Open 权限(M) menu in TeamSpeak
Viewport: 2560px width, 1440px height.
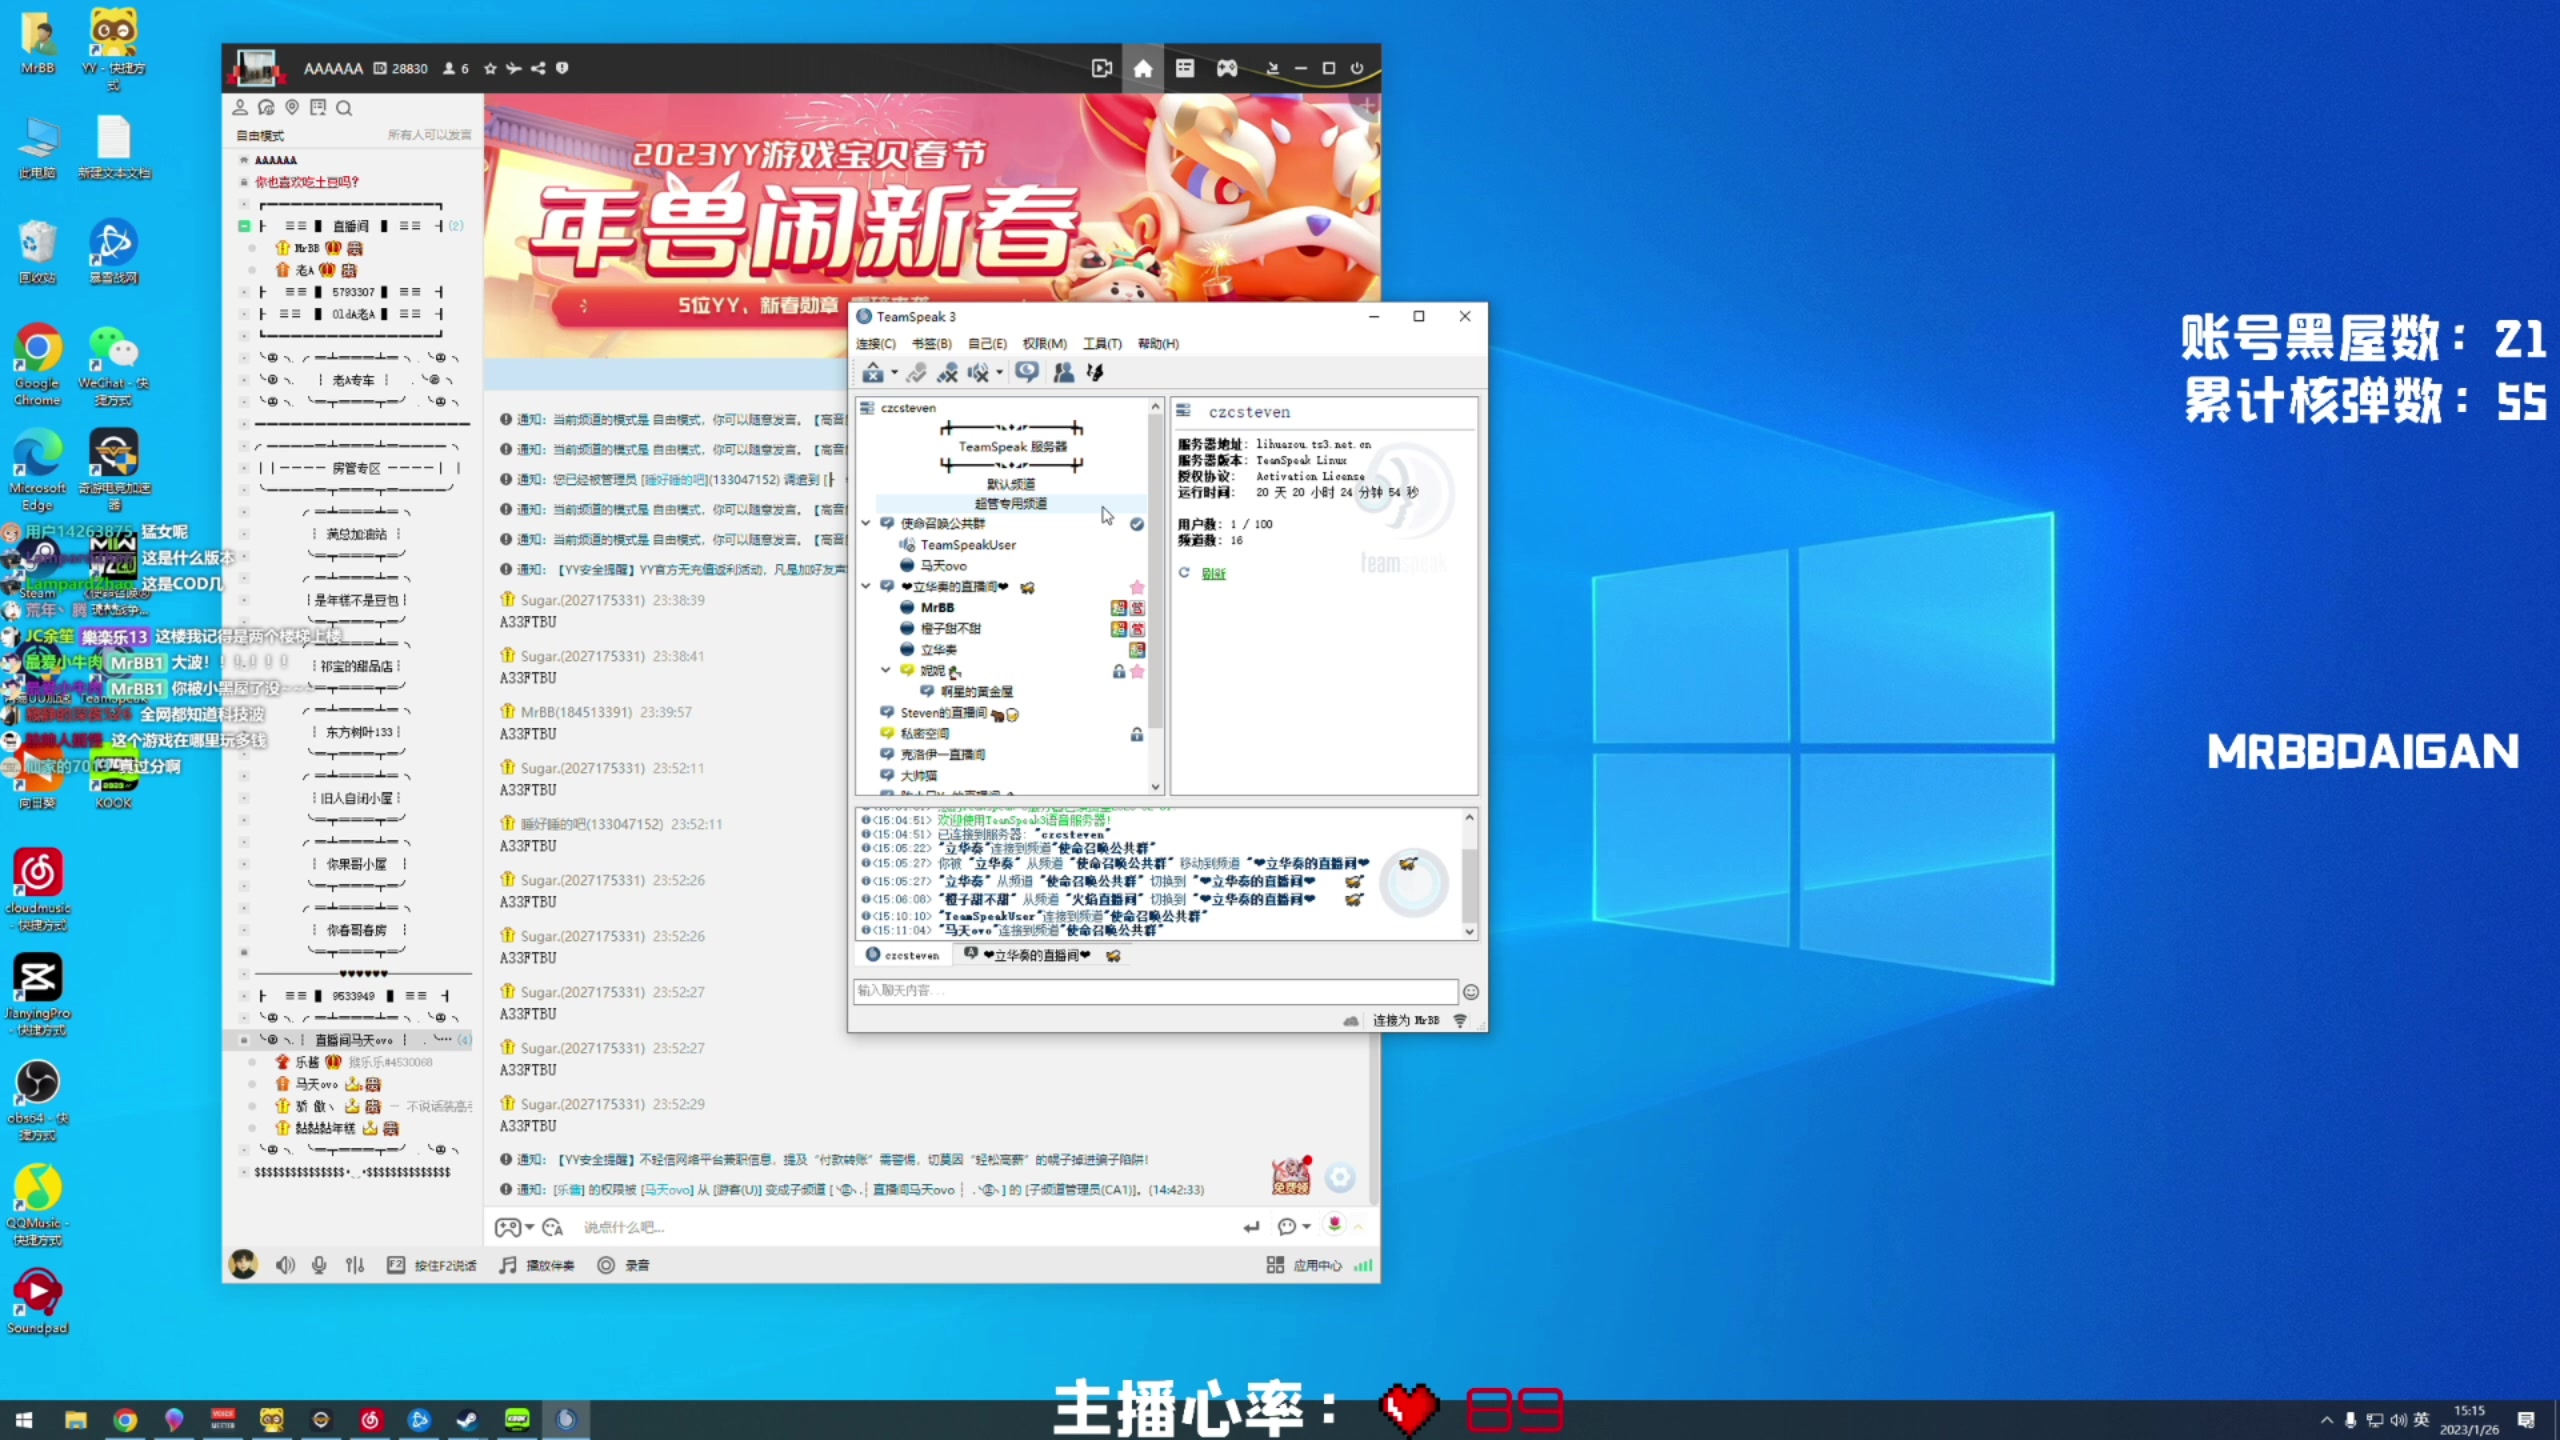coord(1045,344)
